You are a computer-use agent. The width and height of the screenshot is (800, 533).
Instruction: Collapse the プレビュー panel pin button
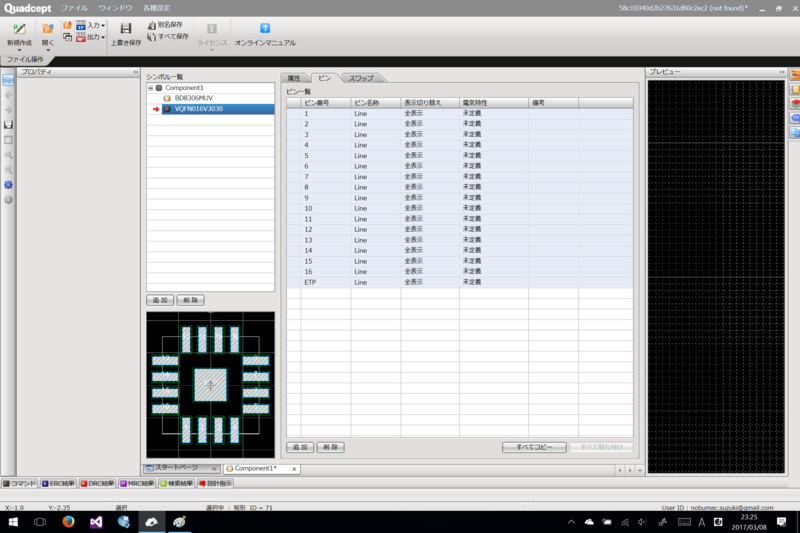[782, 72]
